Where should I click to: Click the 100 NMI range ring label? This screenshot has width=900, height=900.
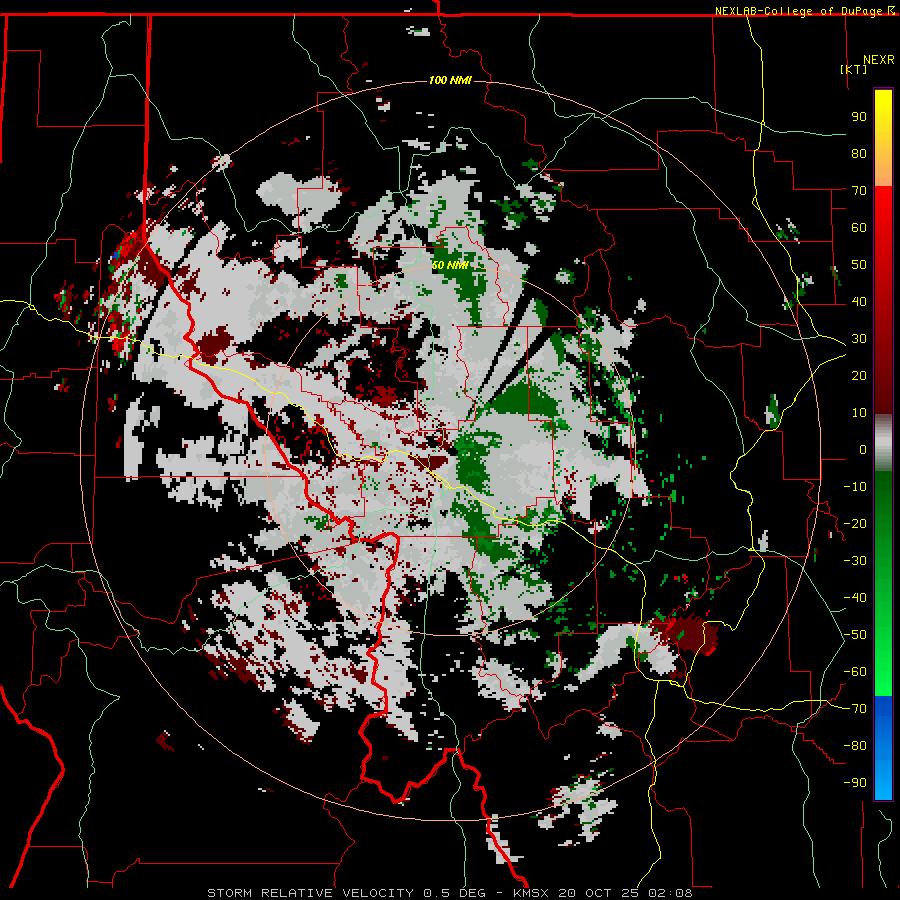click(450, 80)
